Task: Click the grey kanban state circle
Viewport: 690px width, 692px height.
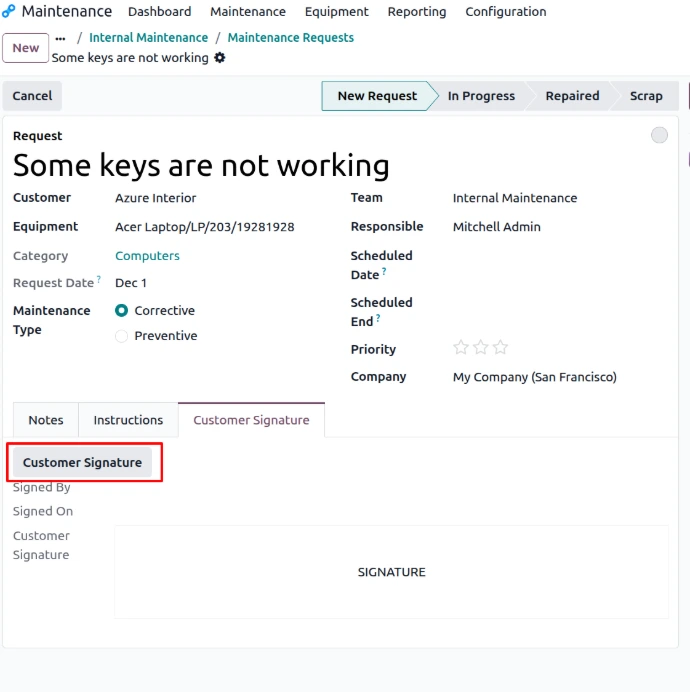Action: pos(659,135)
